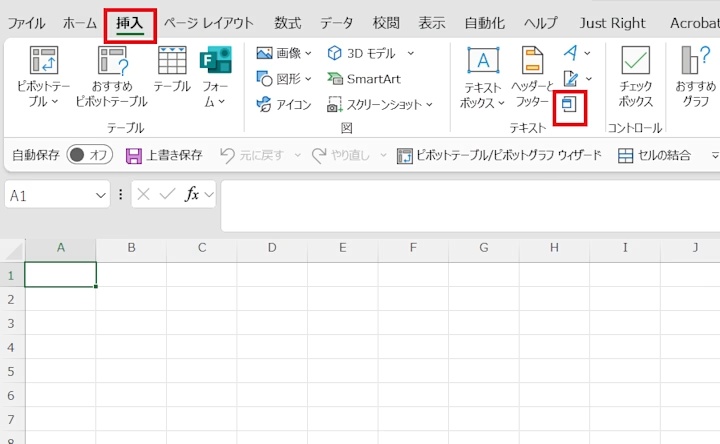Image resolution: width=720 pixels, height=444 pixels.
Task: Expand the 画像 dropdown arrow
Action: click(x=308, y=53)
